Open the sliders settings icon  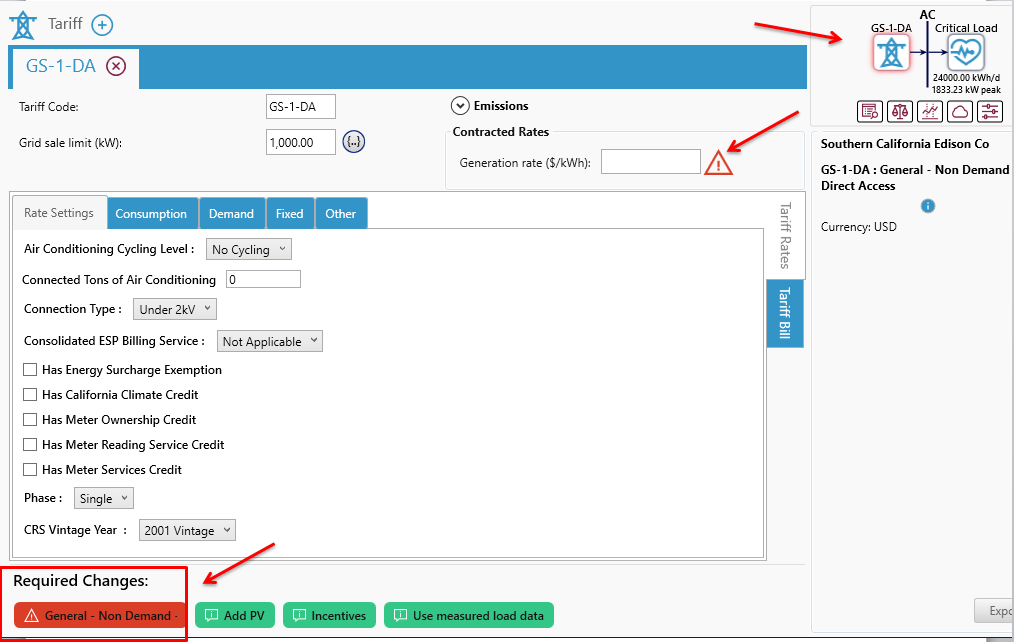(990, 111)
